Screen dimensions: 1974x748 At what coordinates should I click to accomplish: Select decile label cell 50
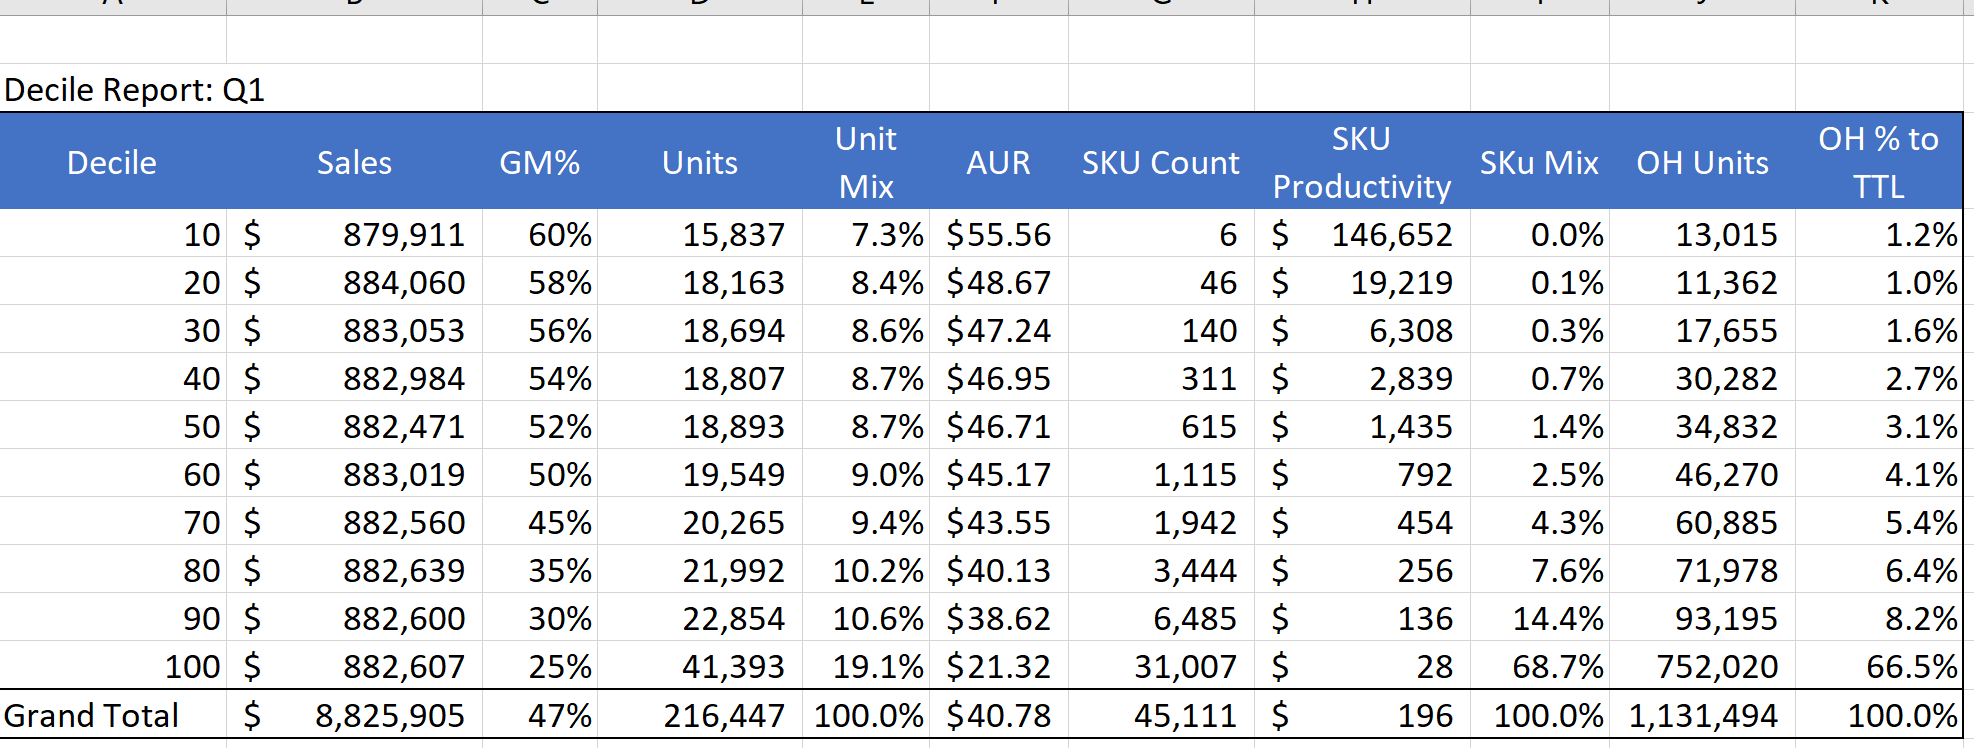coord(113,426)
